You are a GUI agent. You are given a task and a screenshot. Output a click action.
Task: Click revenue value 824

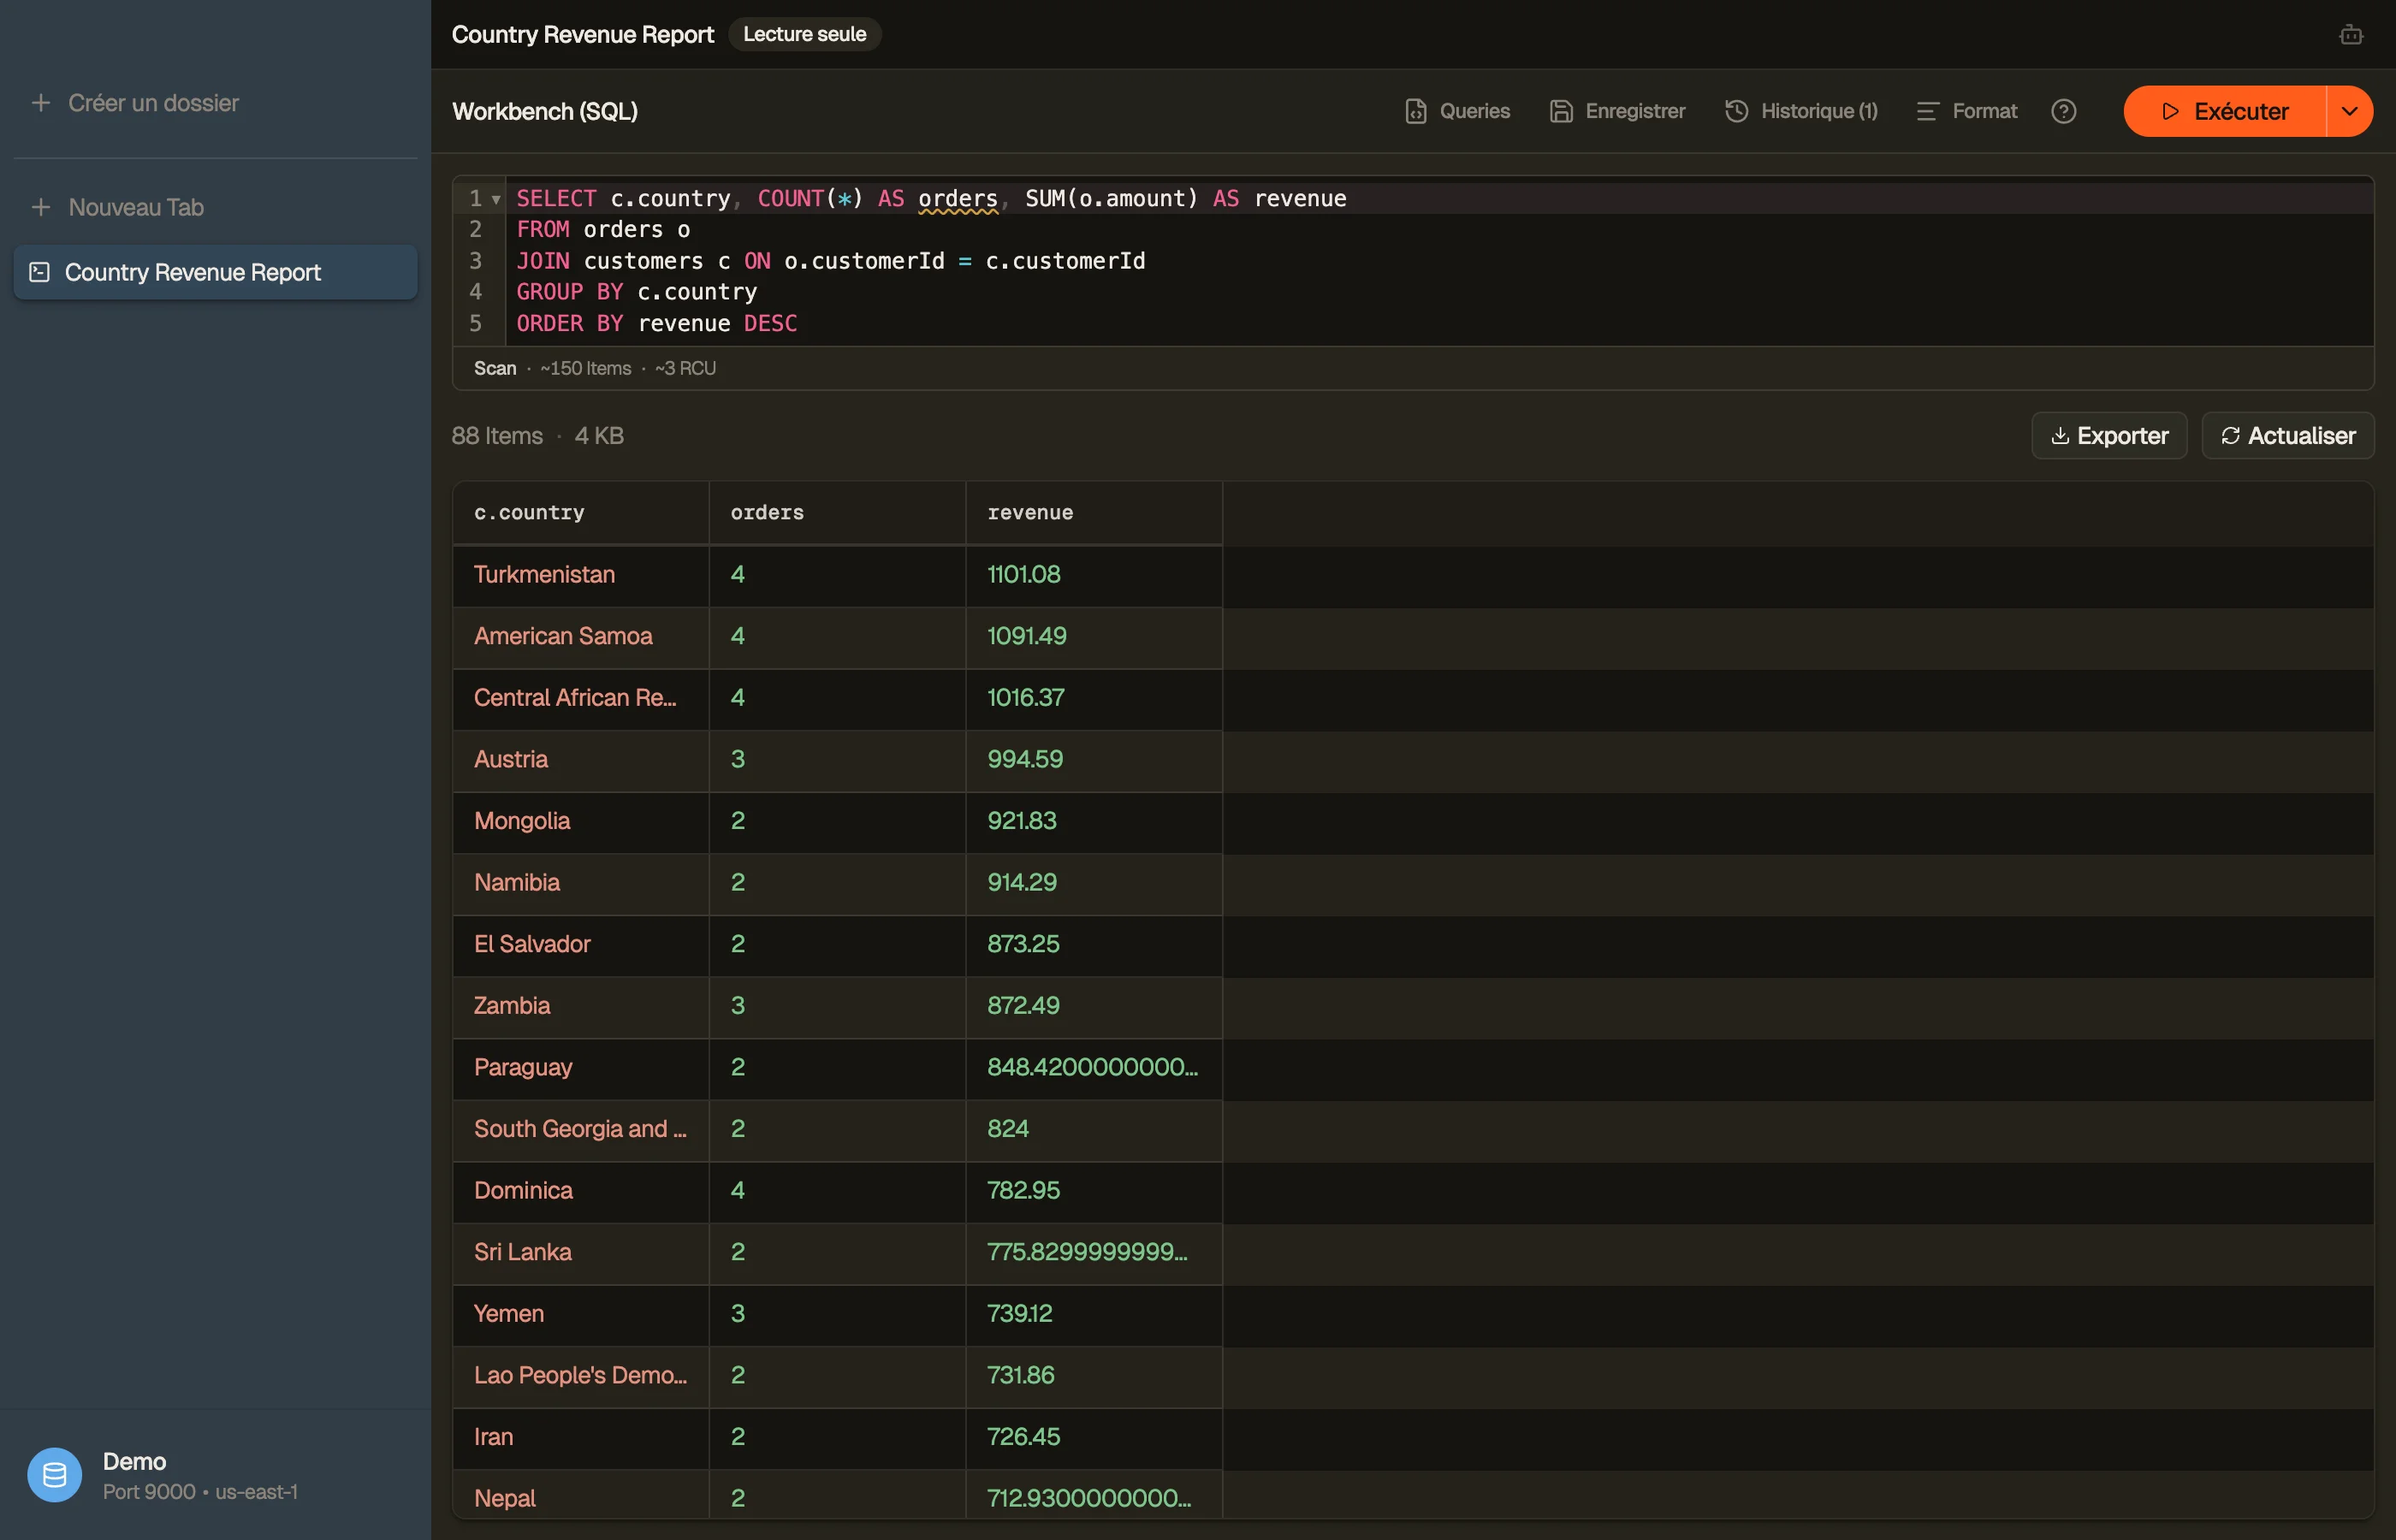(1008, 1129)
